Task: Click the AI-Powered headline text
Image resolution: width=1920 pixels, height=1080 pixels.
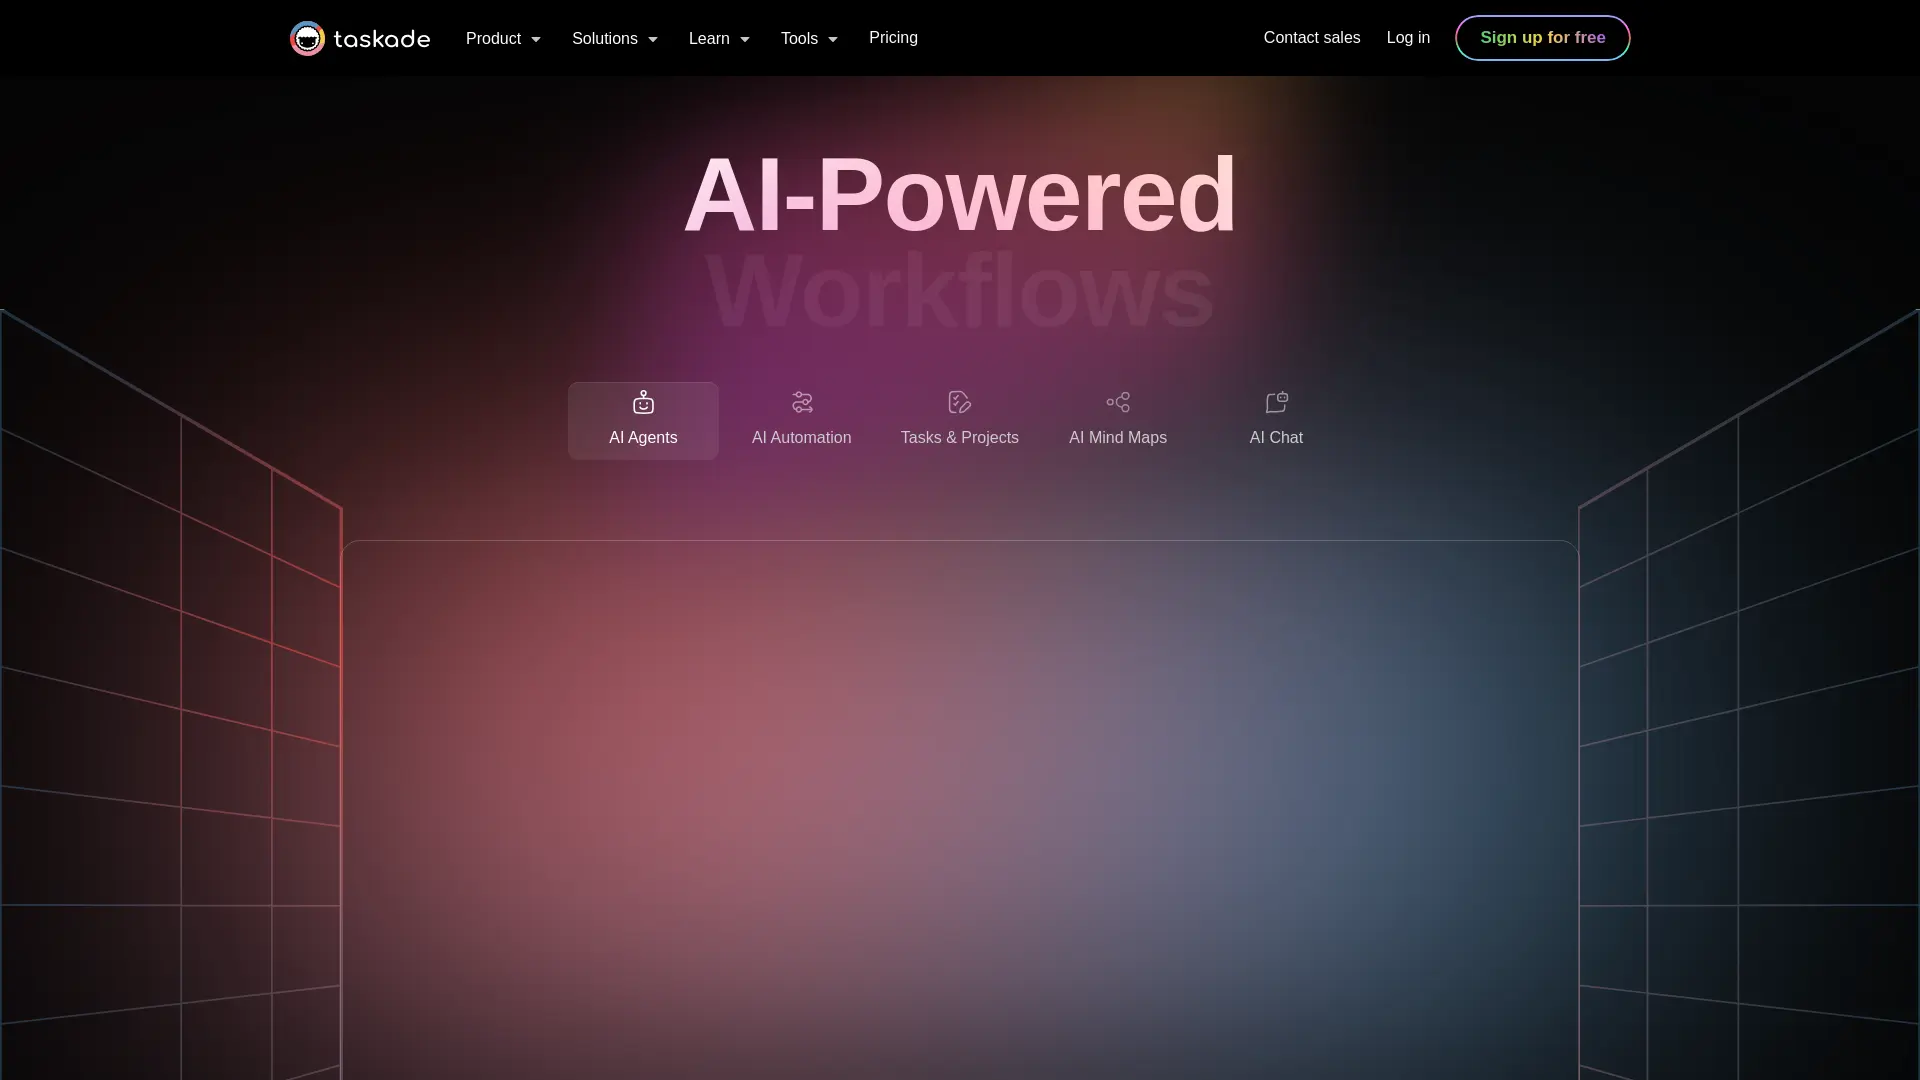Action: [x=959, y=195]
